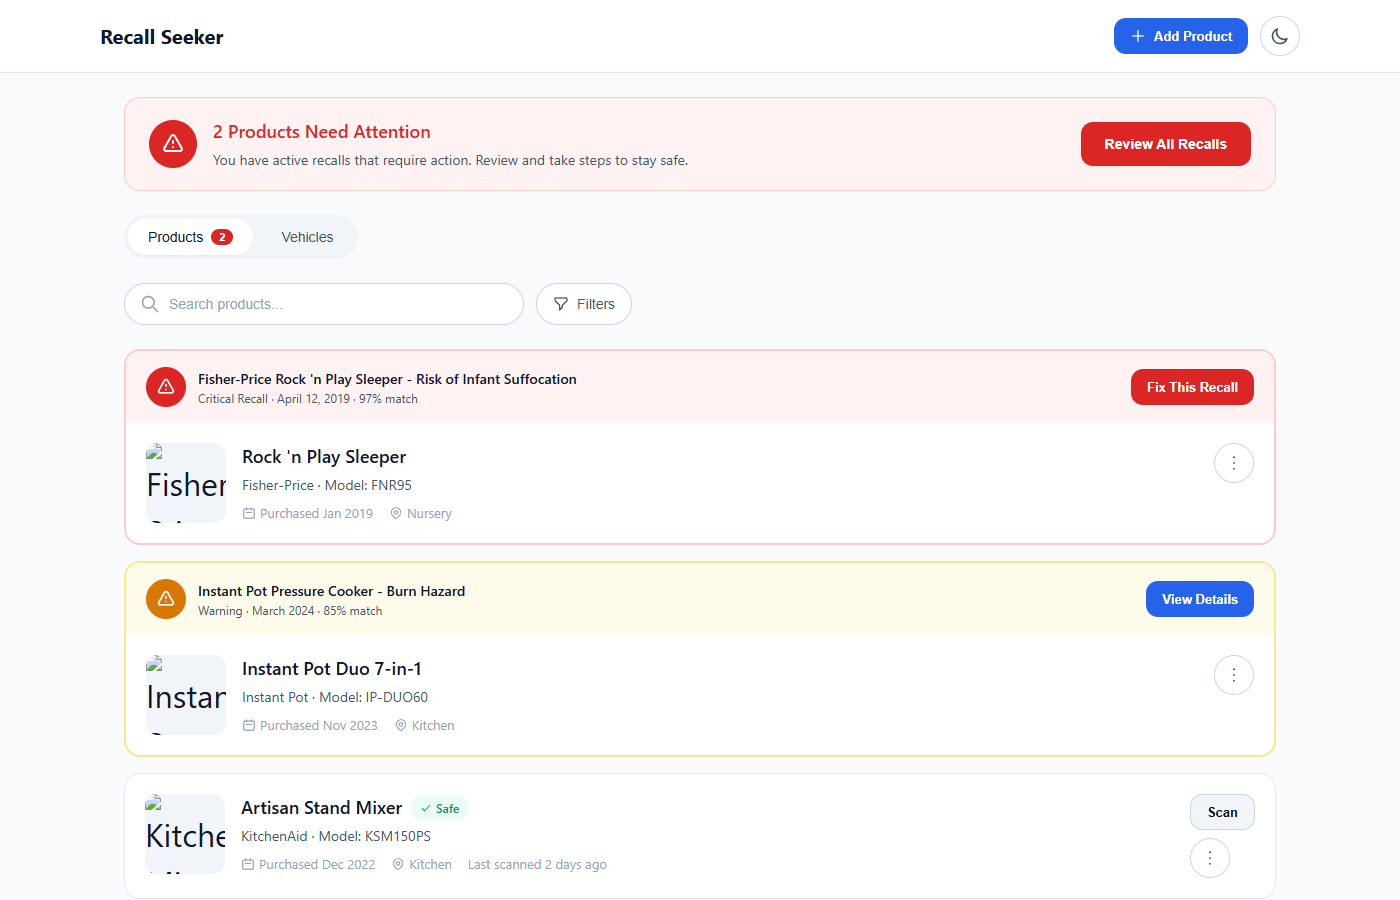Click 'KitchenAid · Model: KSM150PS' text
Viewport: 1400px width, 900px height.
pos(336,836)
